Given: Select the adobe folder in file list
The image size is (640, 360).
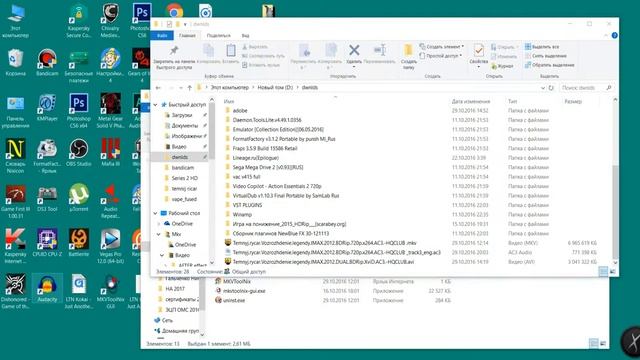Looking at the screenshot, I should pos(240,111).
